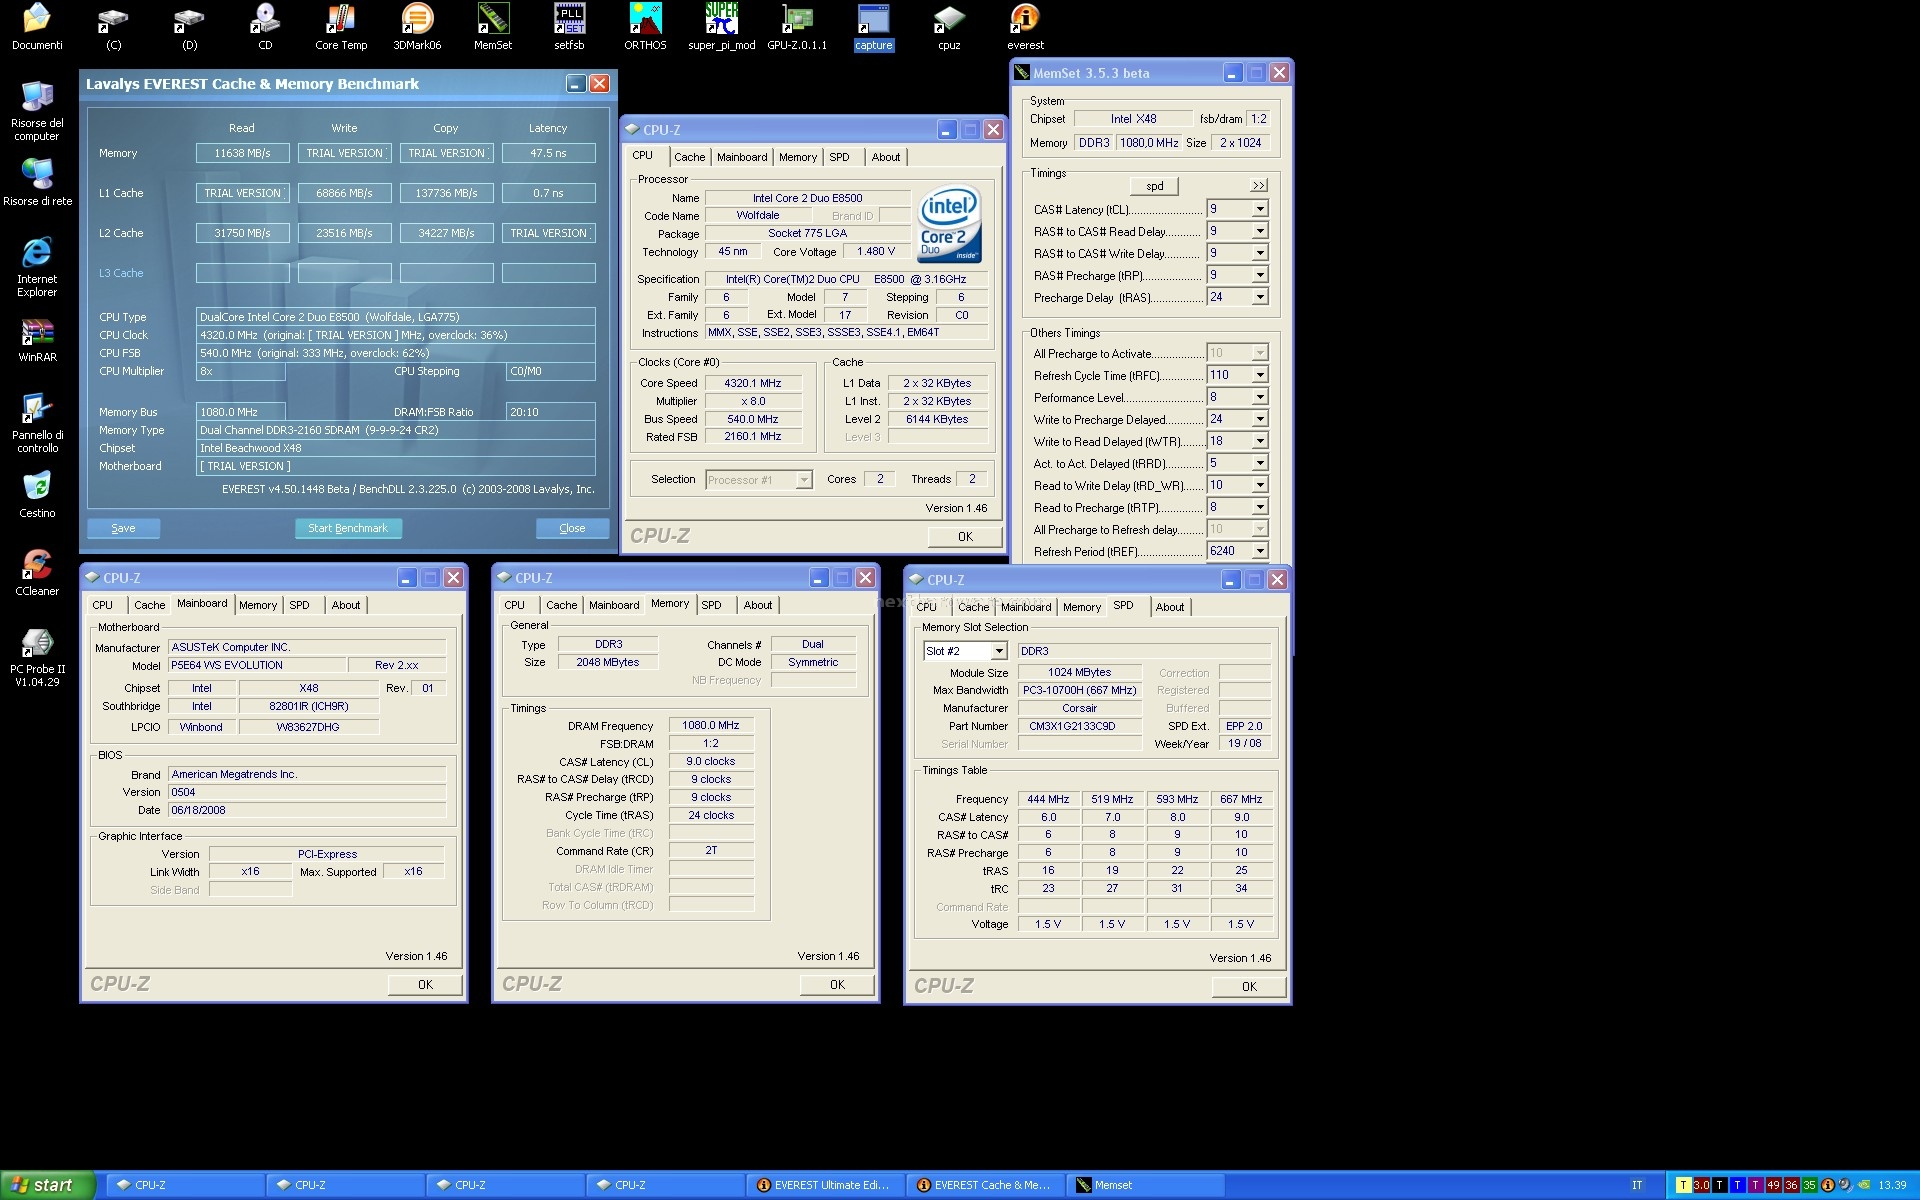
Task: Launch MemSet desktop shortcut
Action: click(x=493, y=27)
